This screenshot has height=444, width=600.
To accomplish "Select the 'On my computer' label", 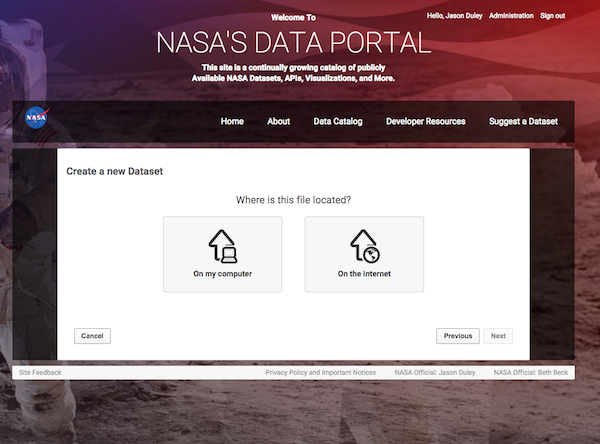I will click(223, 274).
